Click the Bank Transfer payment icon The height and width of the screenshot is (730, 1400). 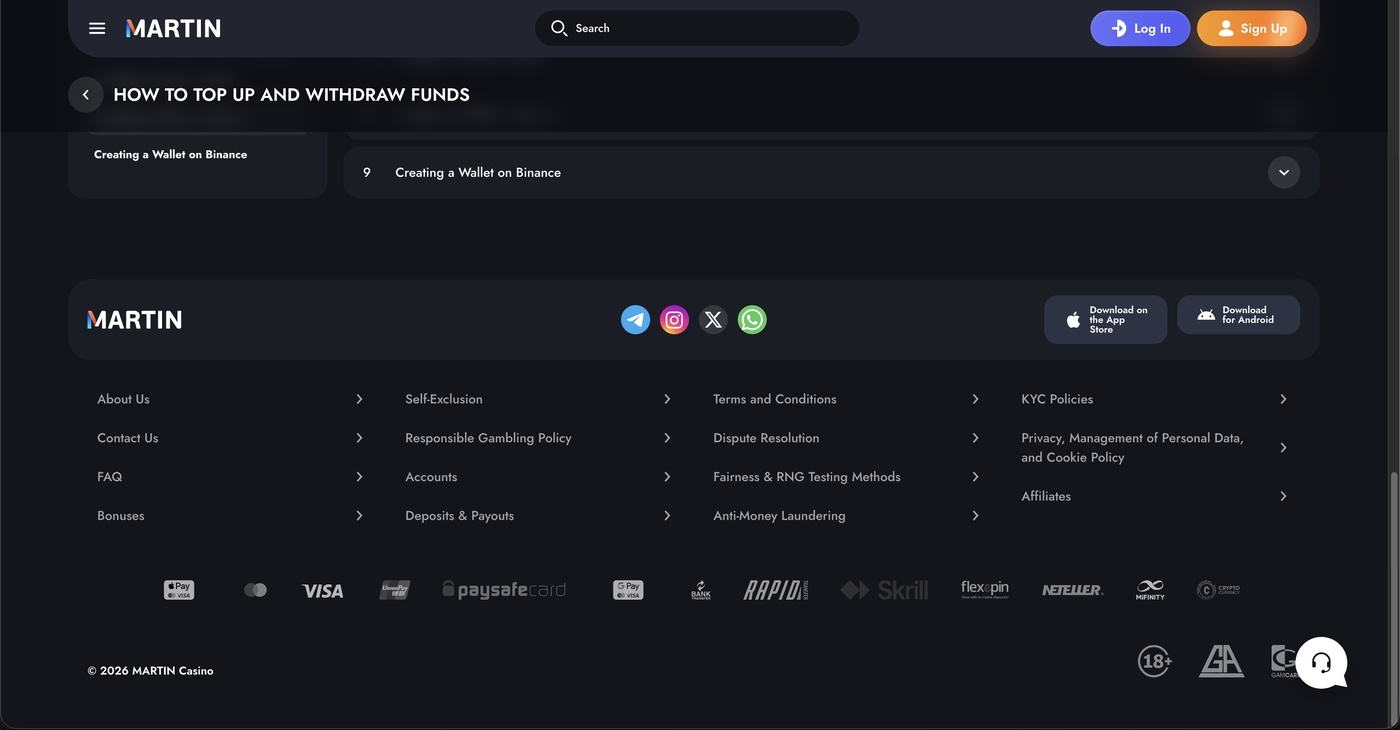click(701, 590)
